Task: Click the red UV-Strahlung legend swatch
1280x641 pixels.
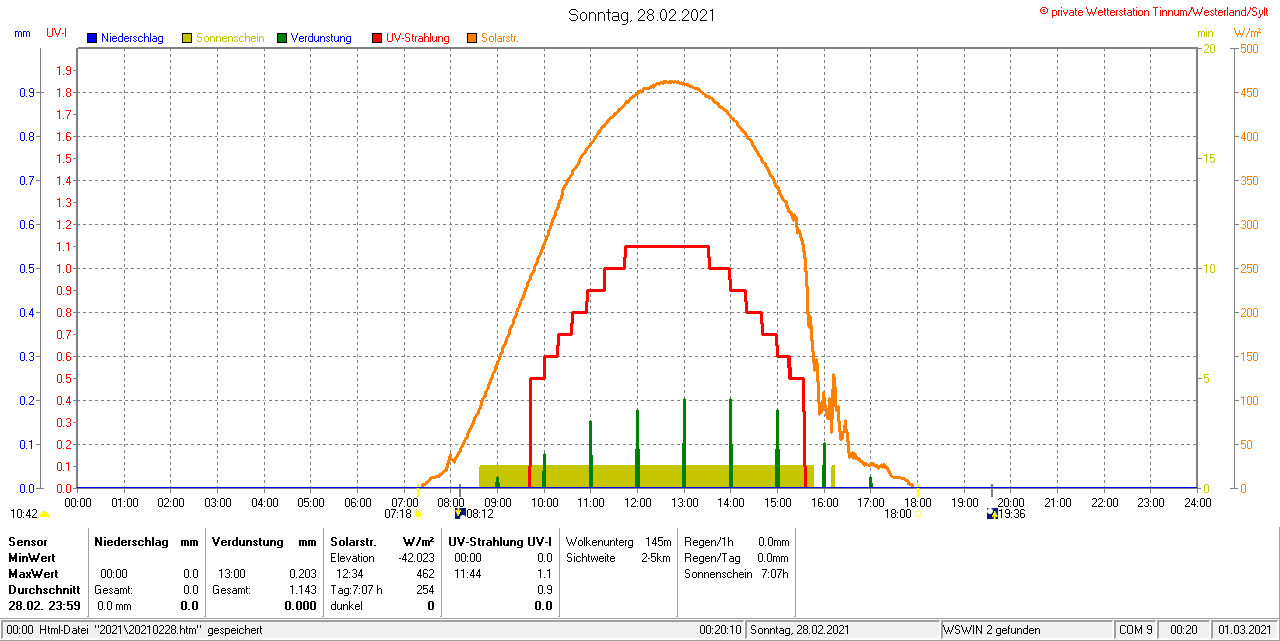Action: tap(377, 38)
